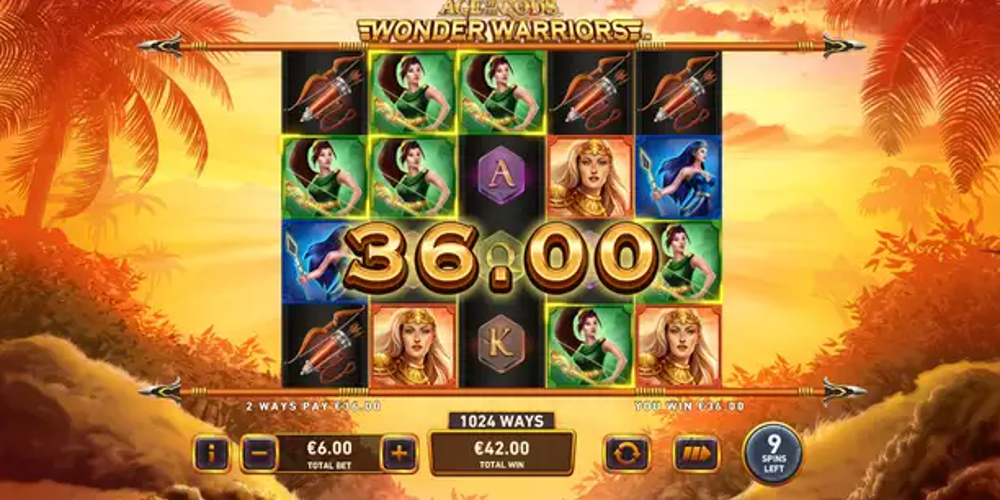Screen dimensions: 1000x500
Task: Click the top-right bow and quiver symbol
Action: pyautogui.click(x=678, y=92)
